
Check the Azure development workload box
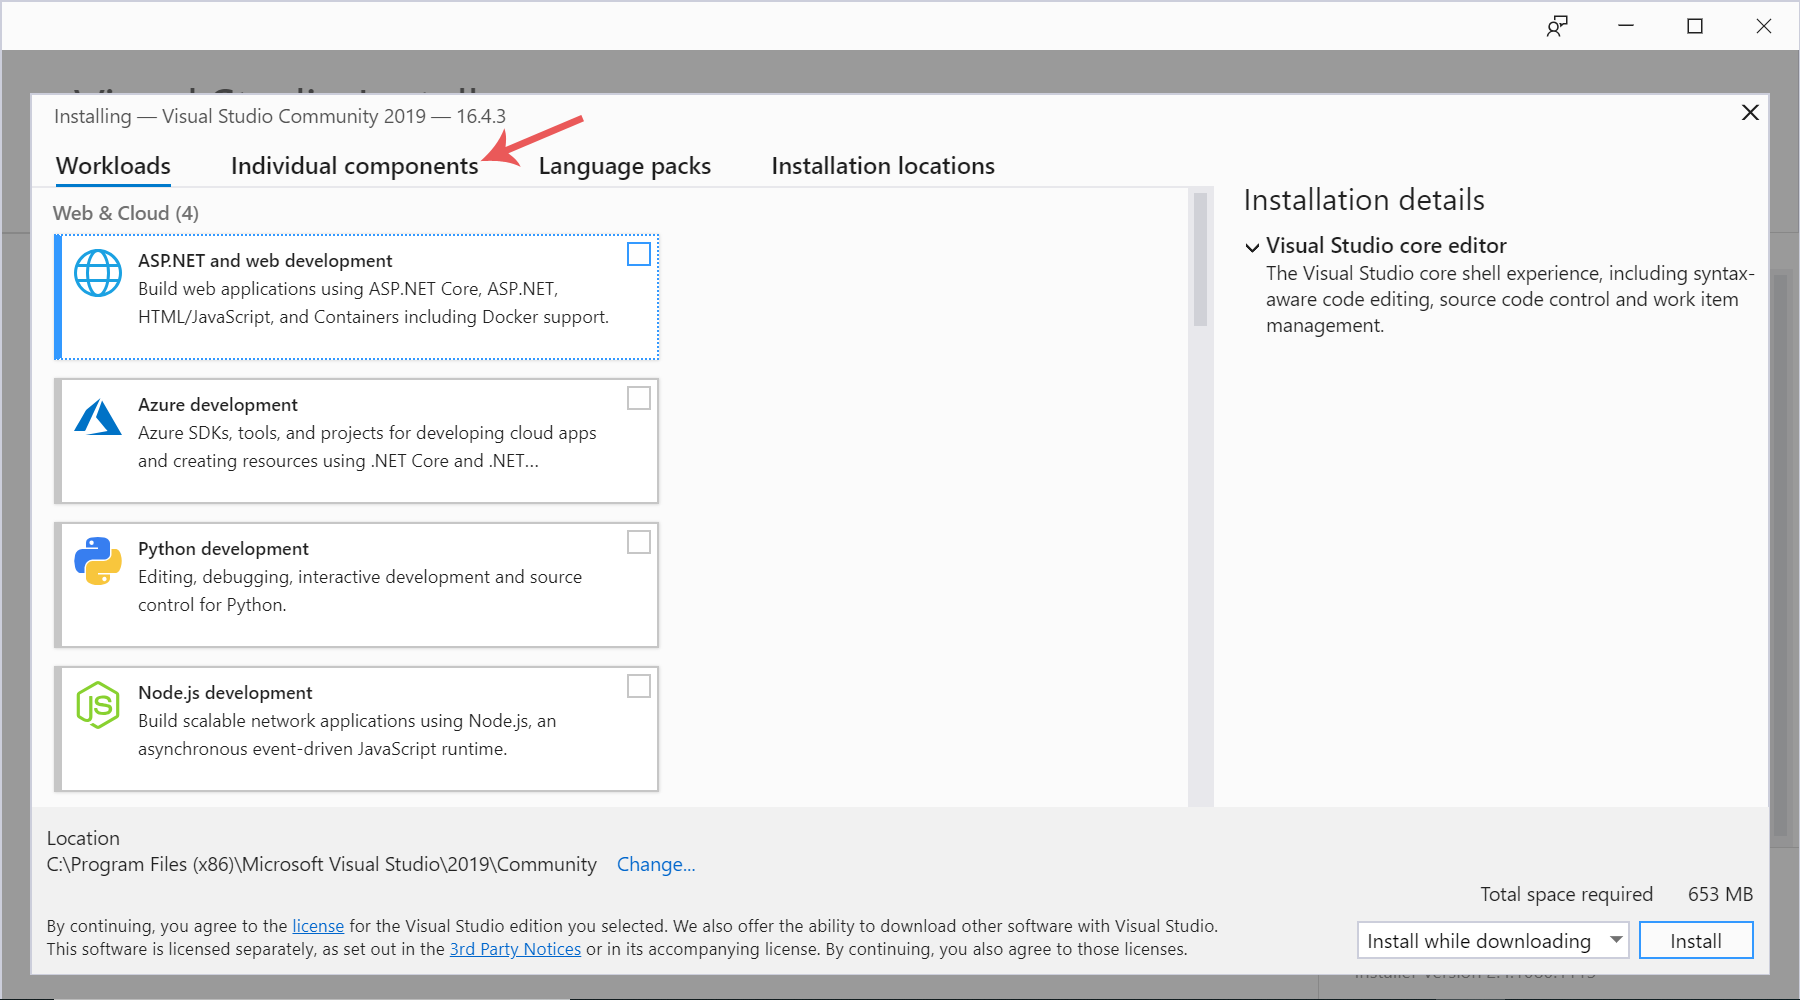coord(638,398)
